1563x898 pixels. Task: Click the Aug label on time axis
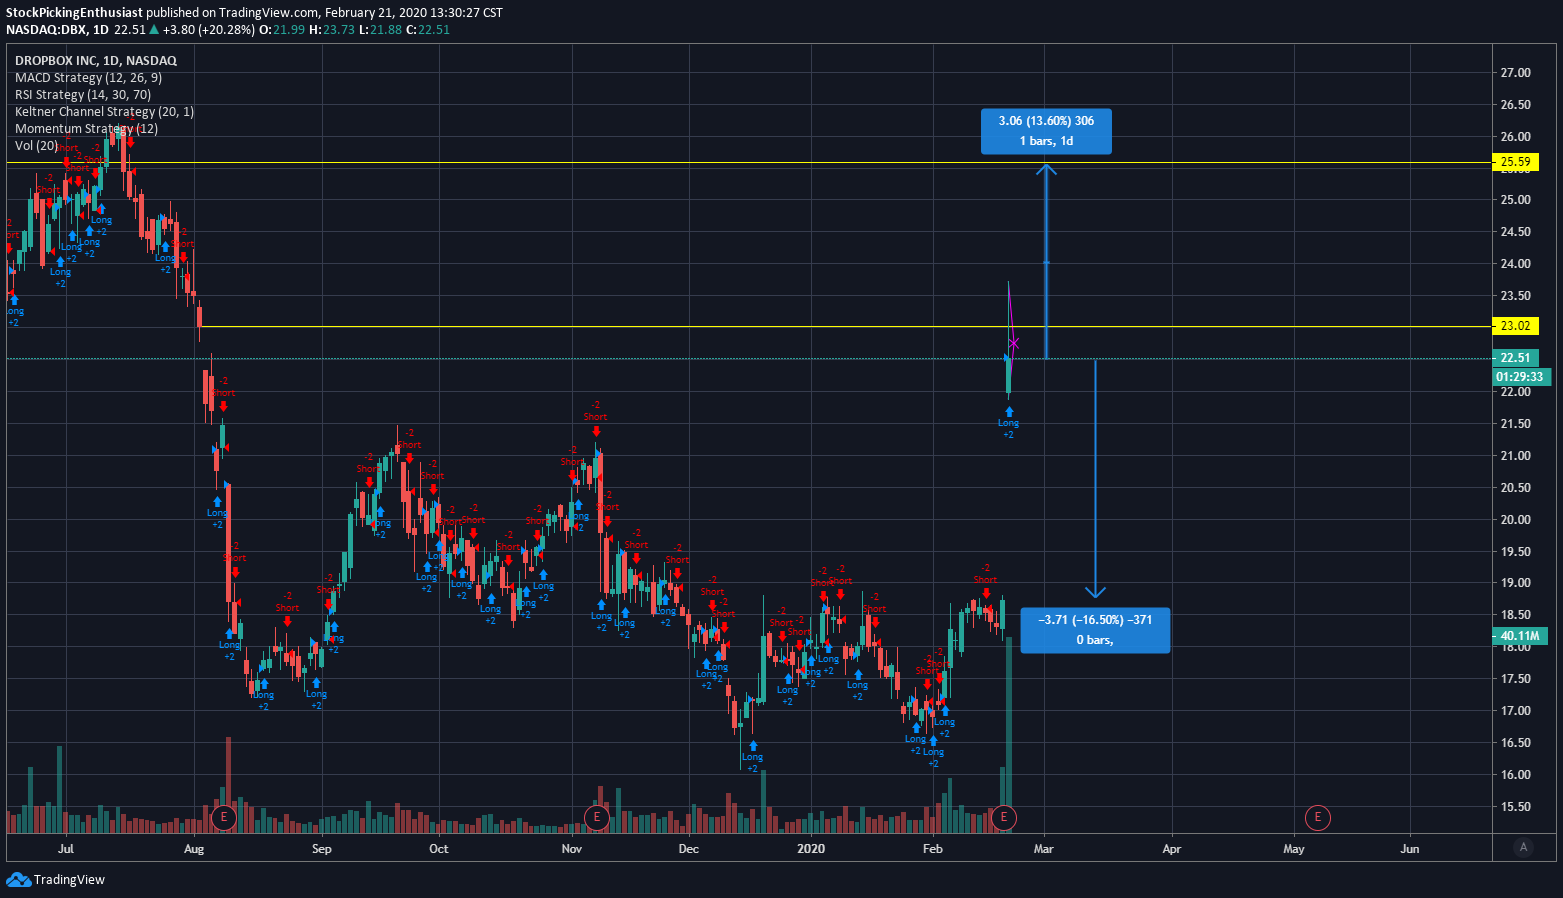[x=194, y=849]
